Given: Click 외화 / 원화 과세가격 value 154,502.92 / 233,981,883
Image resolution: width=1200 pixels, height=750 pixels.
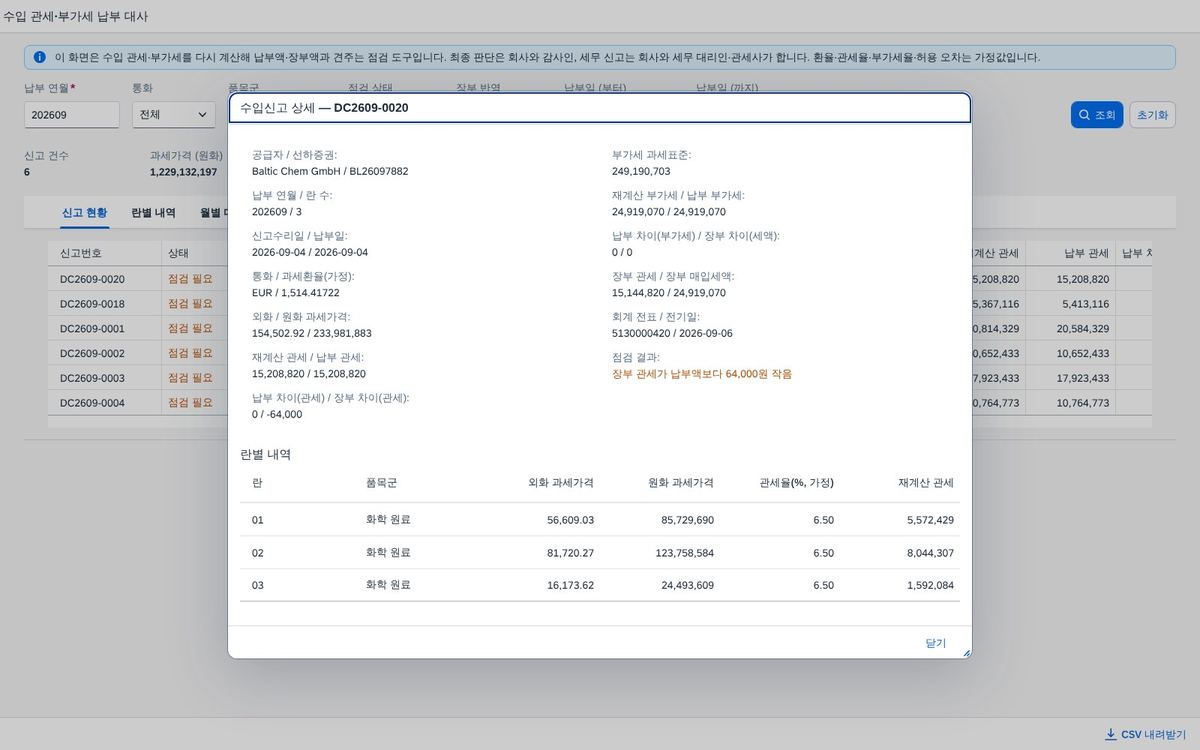Looking at the screenshot, I should pyautogui.click(x=312, y=333).
